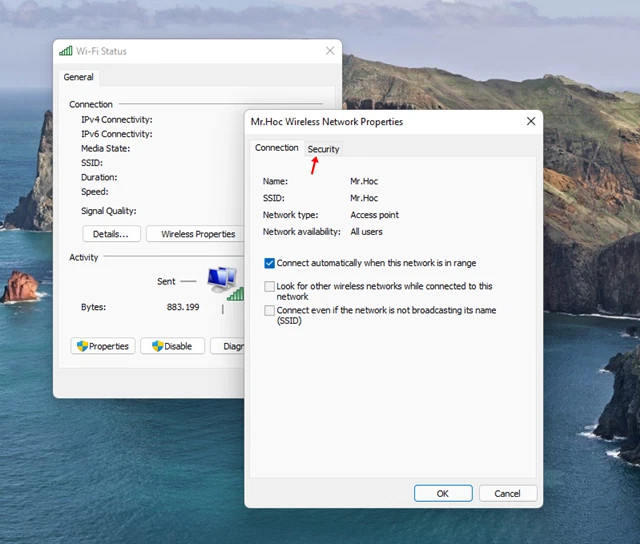Click the Name value Mr.Hoc
This screenshot has height=544, width=640.
point(364,181)
